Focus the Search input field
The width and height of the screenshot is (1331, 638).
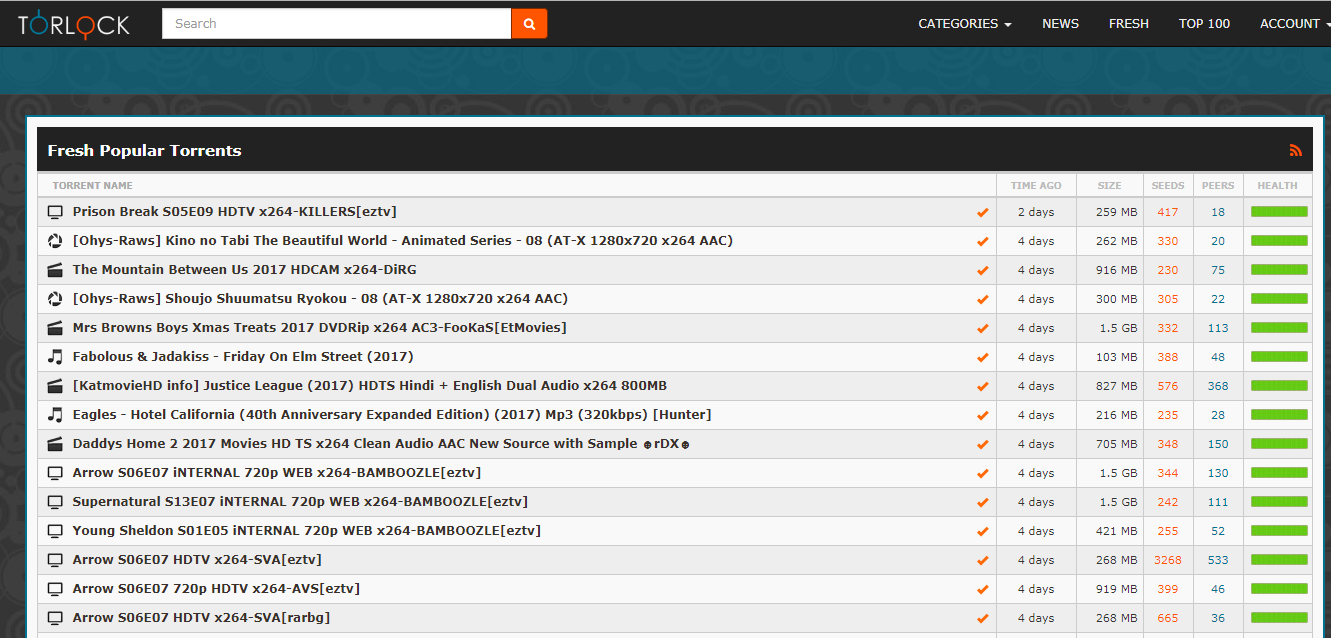(x=336, y=23)
